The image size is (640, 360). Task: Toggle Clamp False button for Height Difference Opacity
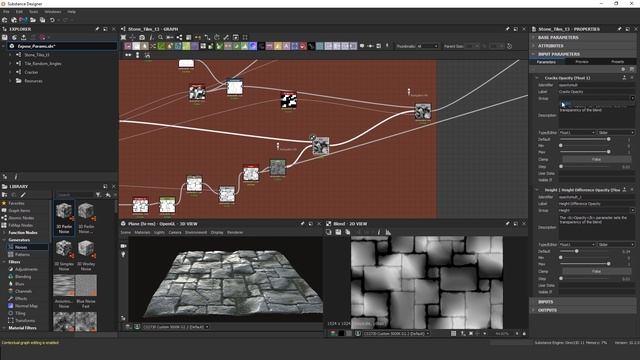pyautogui.click(x=596, y=271)
